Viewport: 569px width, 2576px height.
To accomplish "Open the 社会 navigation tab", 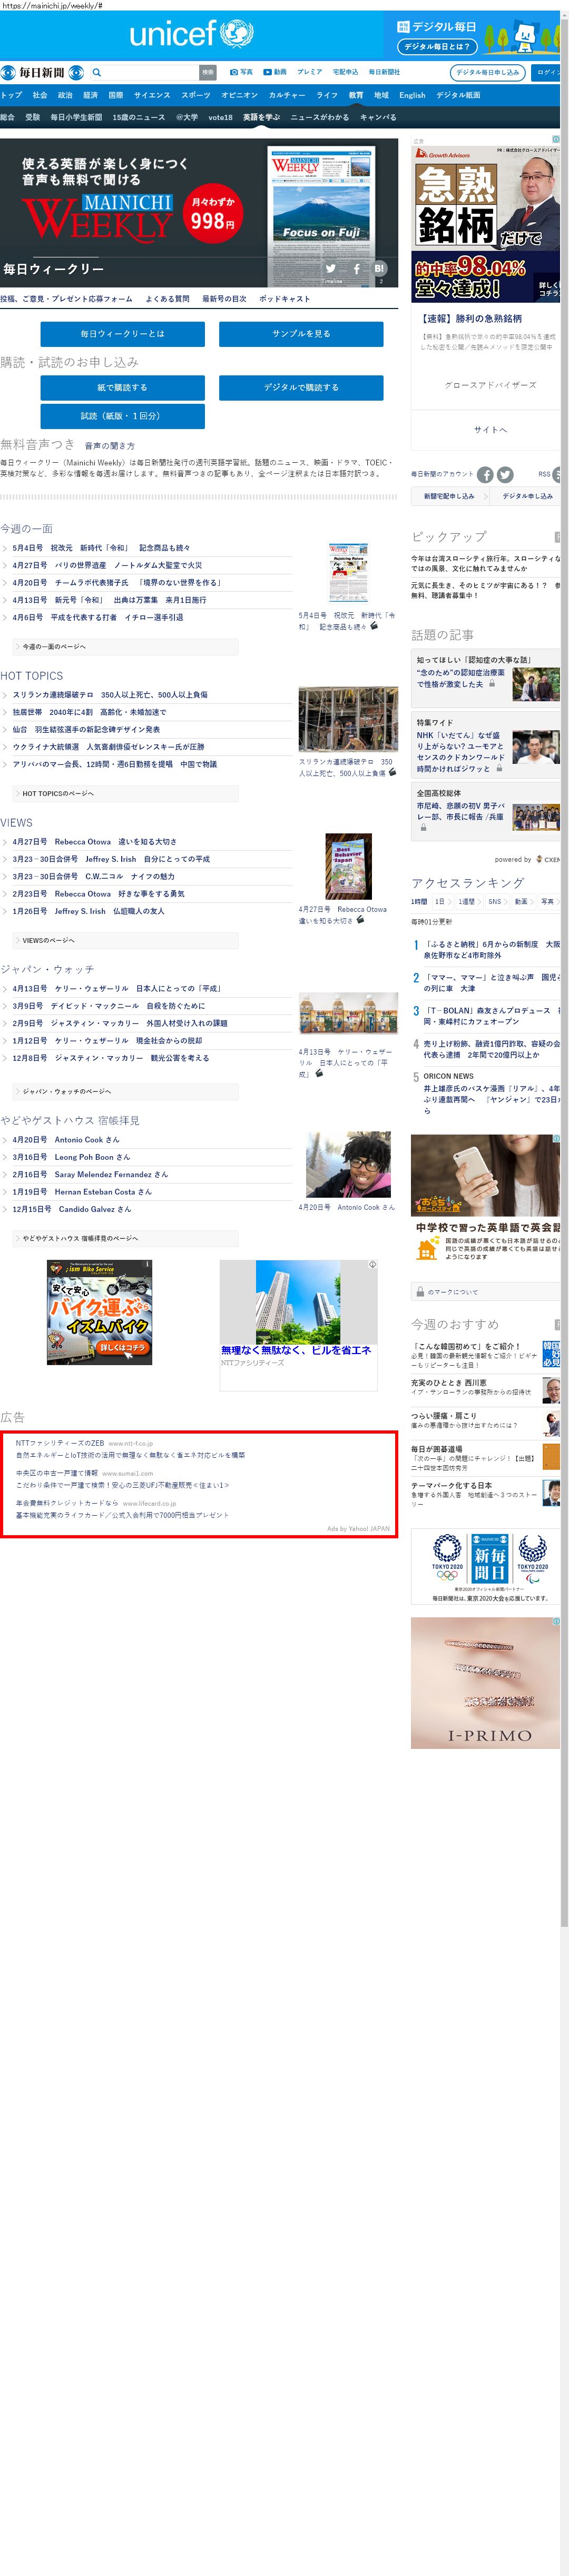I will click(x=40, y=95).
